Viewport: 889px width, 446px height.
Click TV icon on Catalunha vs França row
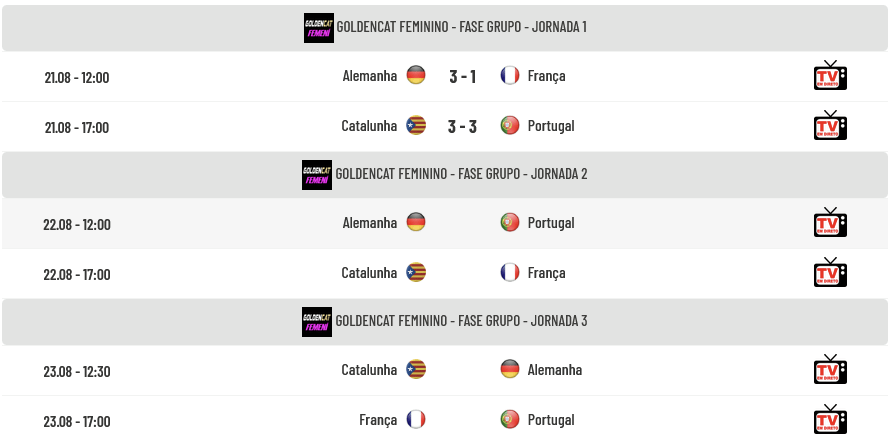click(x=830, y=272)
